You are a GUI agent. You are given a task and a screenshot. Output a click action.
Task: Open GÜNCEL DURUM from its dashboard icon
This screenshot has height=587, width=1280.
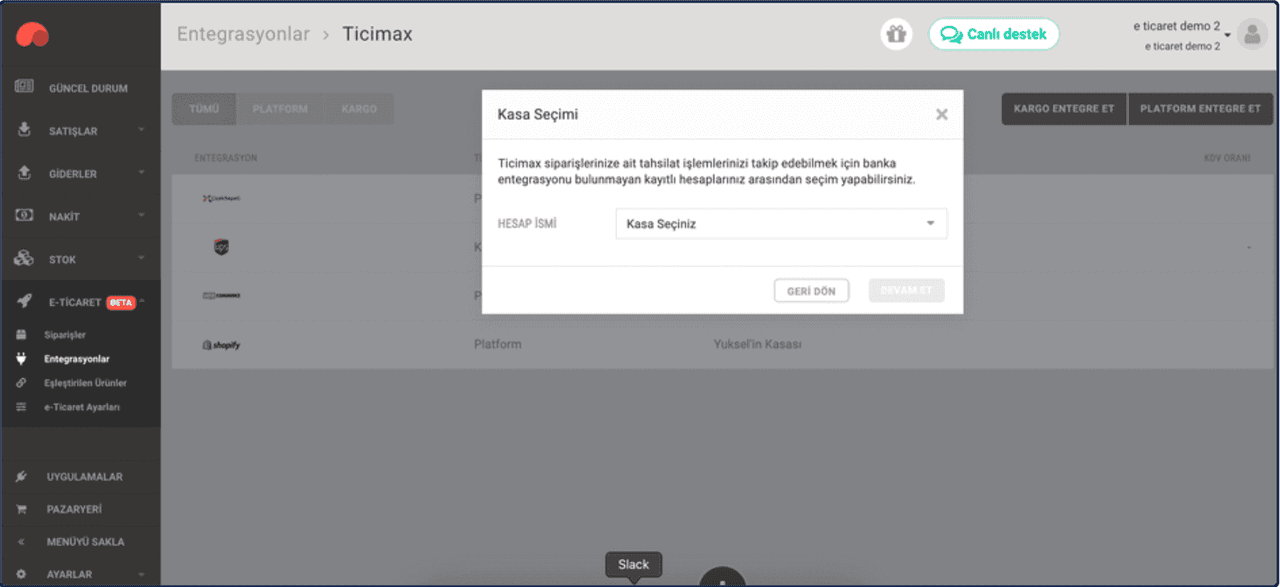tap(25, 87)
